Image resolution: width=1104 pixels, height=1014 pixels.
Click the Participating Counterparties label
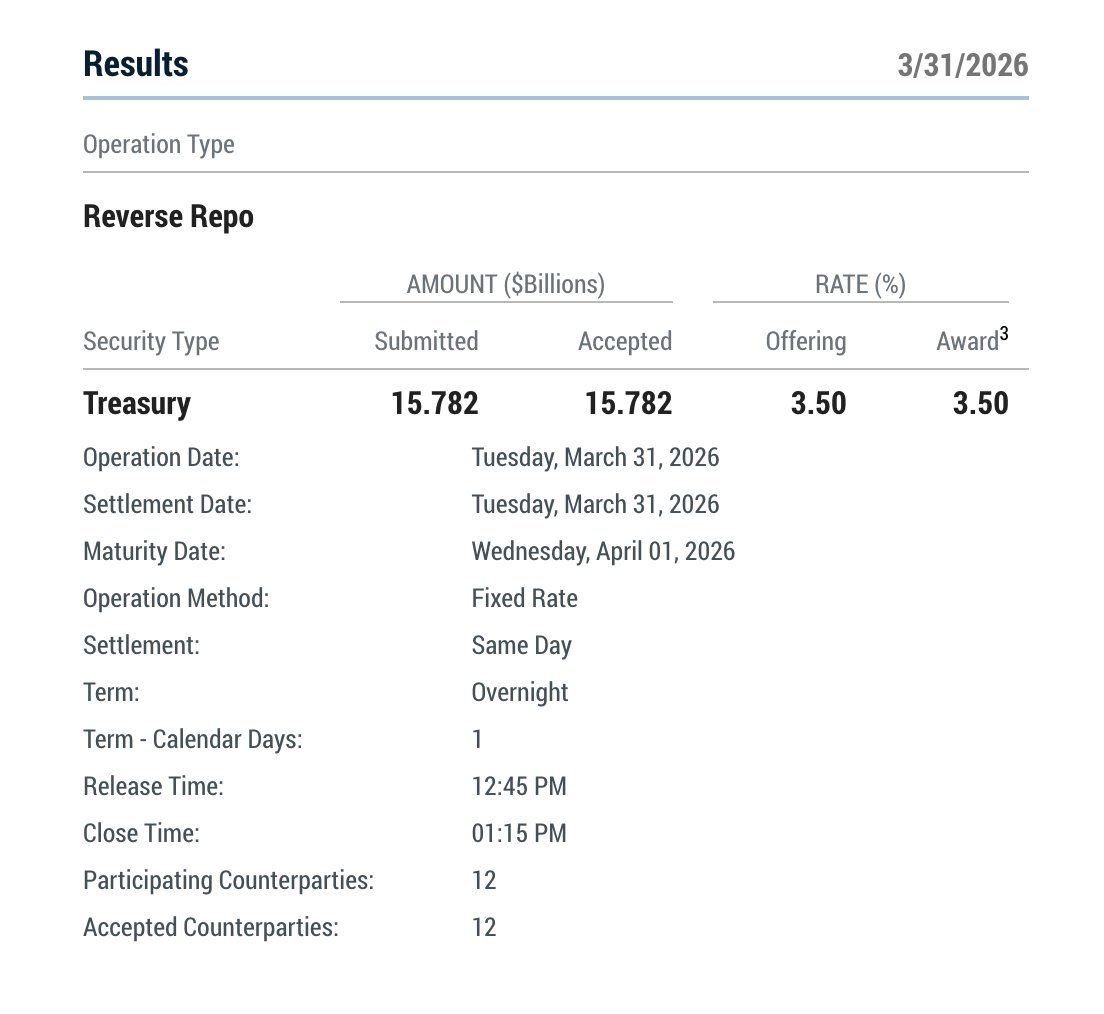(x=228, y=881)
